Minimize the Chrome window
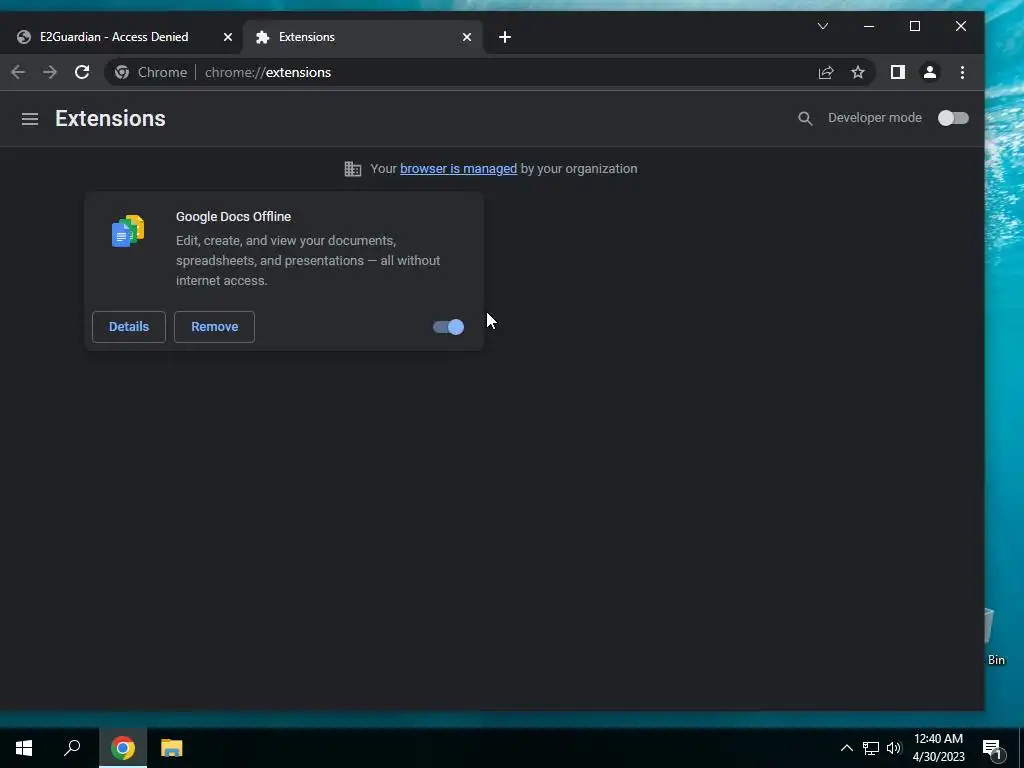 click(x=869, y=26)
